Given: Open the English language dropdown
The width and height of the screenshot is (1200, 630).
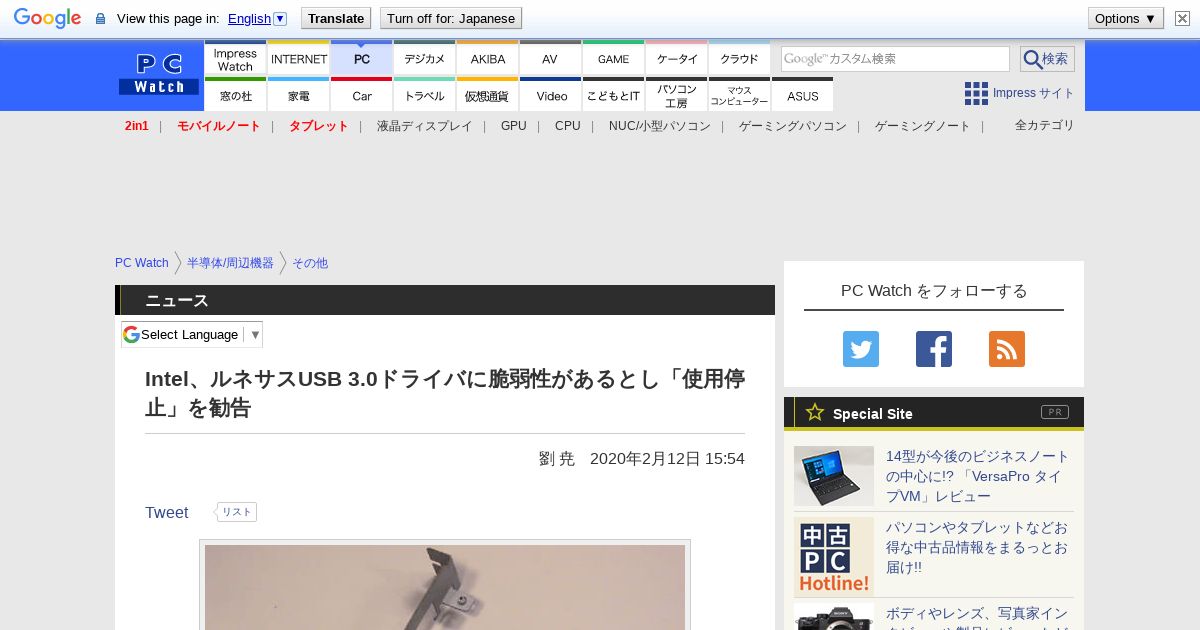Looking at the screenshot, I should point(257,18).
